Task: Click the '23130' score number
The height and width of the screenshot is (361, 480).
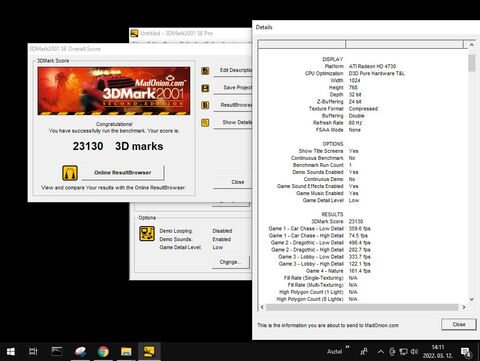Action: 88,146
